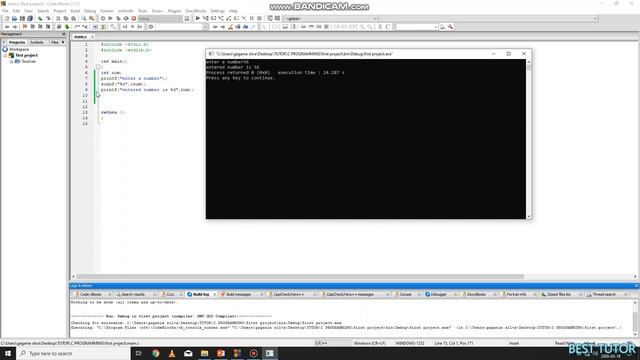
Task: Switch to the Debugger log tab
Action: [439, 294]
